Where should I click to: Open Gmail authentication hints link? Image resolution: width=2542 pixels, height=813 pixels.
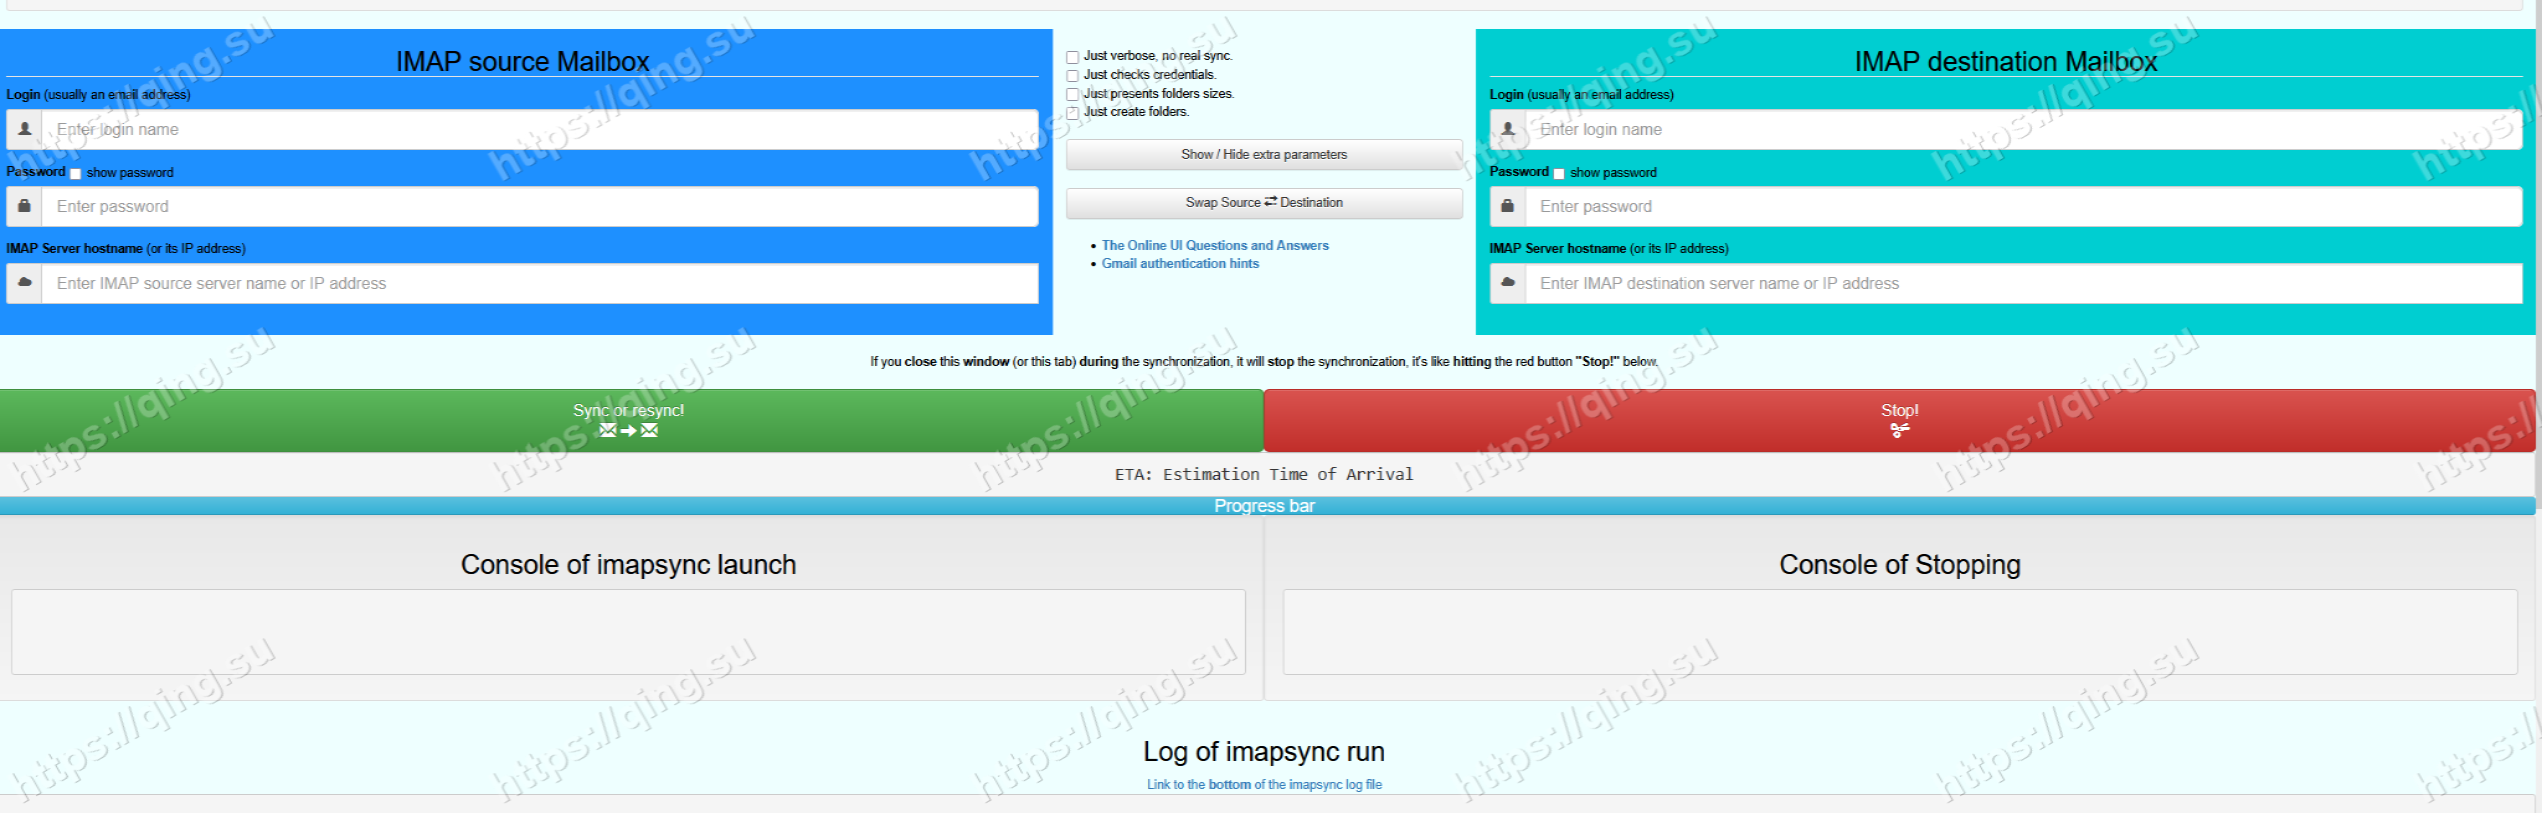click(1180, 264)
